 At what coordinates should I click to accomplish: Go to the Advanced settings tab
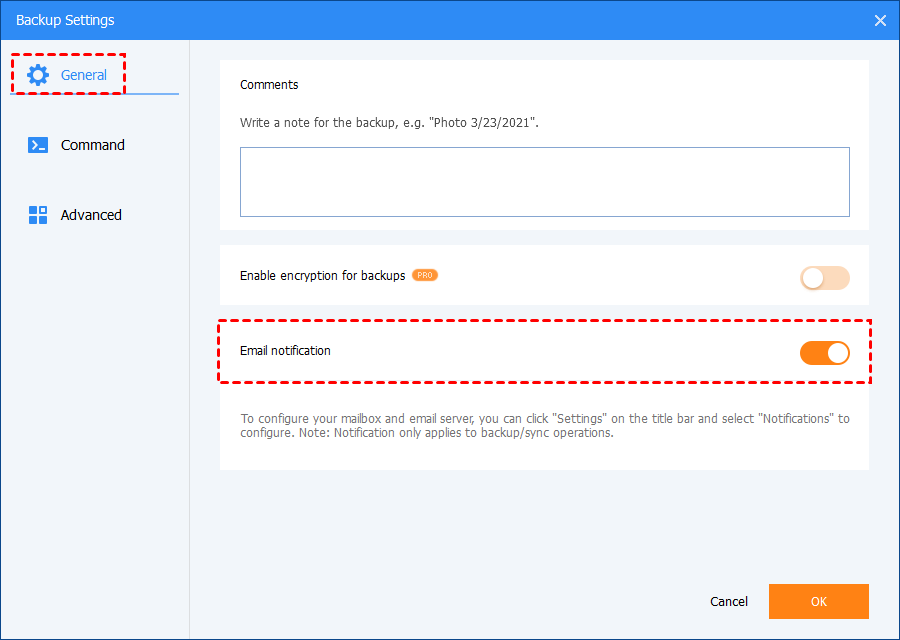pyautogui.click(x=91, y=215)
